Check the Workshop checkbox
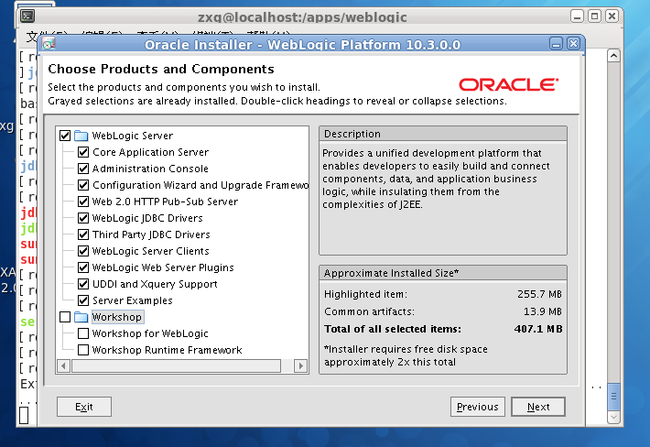 [x=65, y=317]
